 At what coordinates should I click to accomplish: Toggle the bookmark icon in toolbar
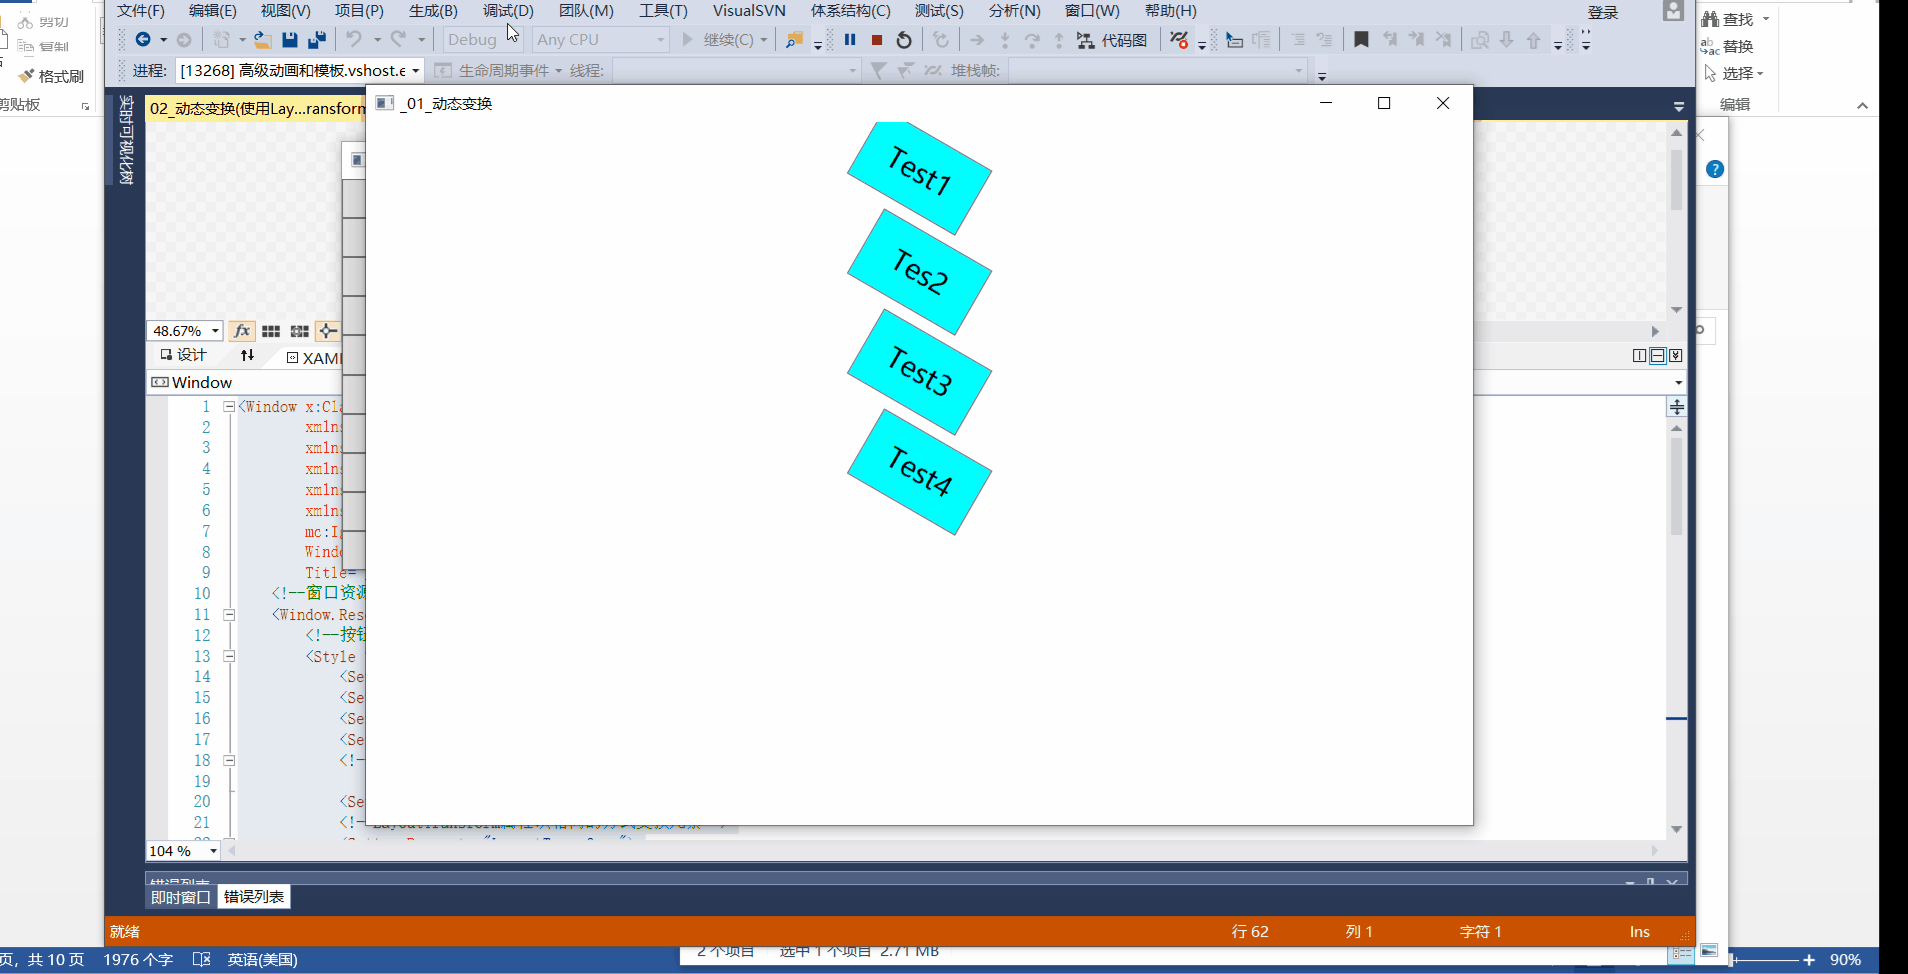(1361, 40)
